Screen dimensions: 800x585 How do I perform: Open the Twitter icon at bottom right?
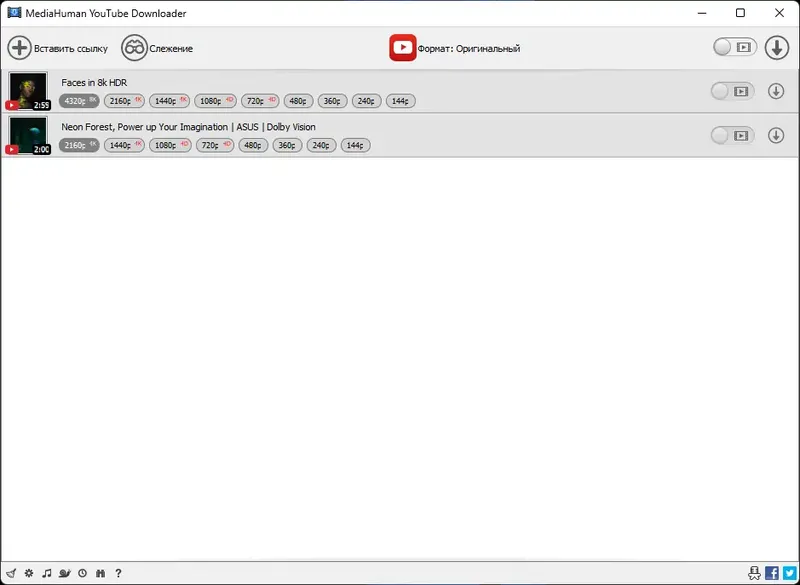tap(789, 573)
